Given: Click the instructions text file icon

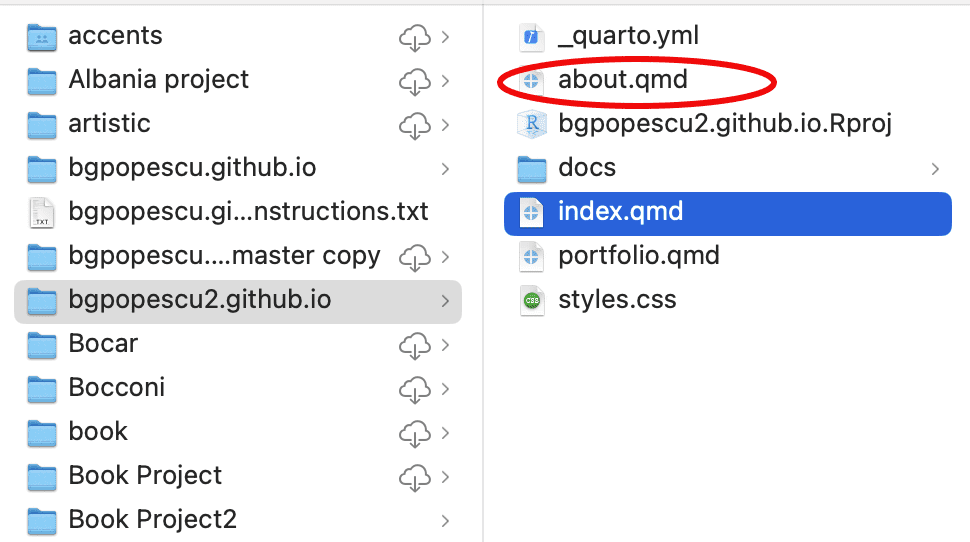Looking at the screenshot, I should (x=42, y=212).
